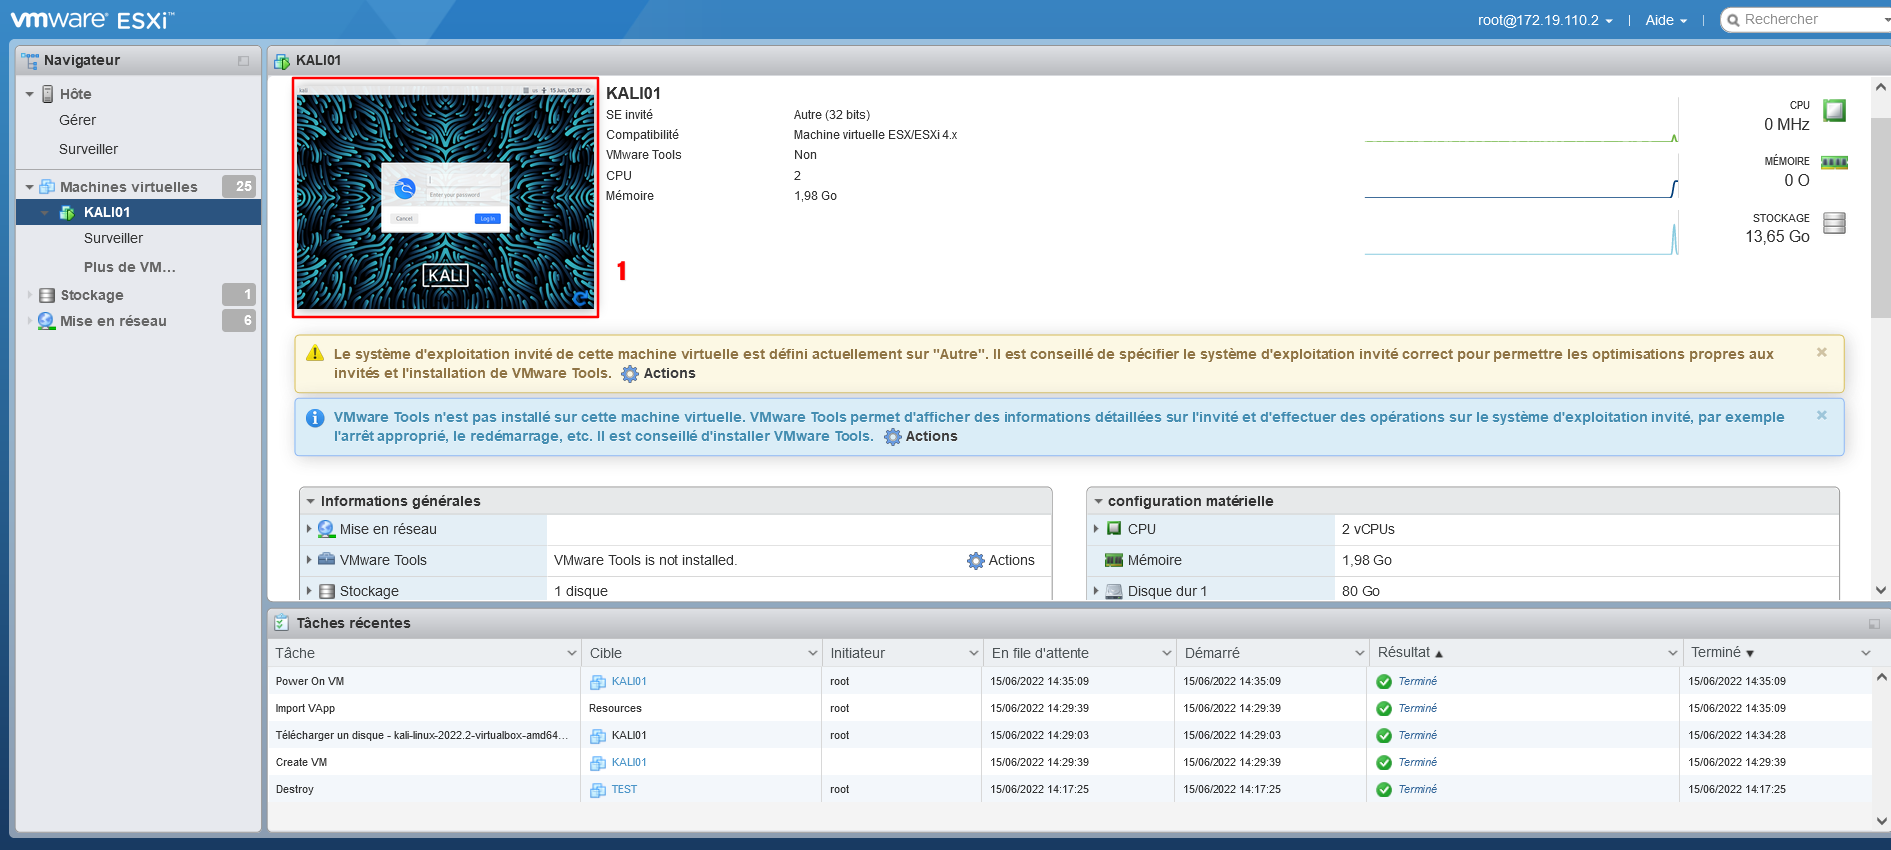Expand the Stockage tree node in the navigator
The height and width of the screenshot is (850, 1891).
click(30, 295)
